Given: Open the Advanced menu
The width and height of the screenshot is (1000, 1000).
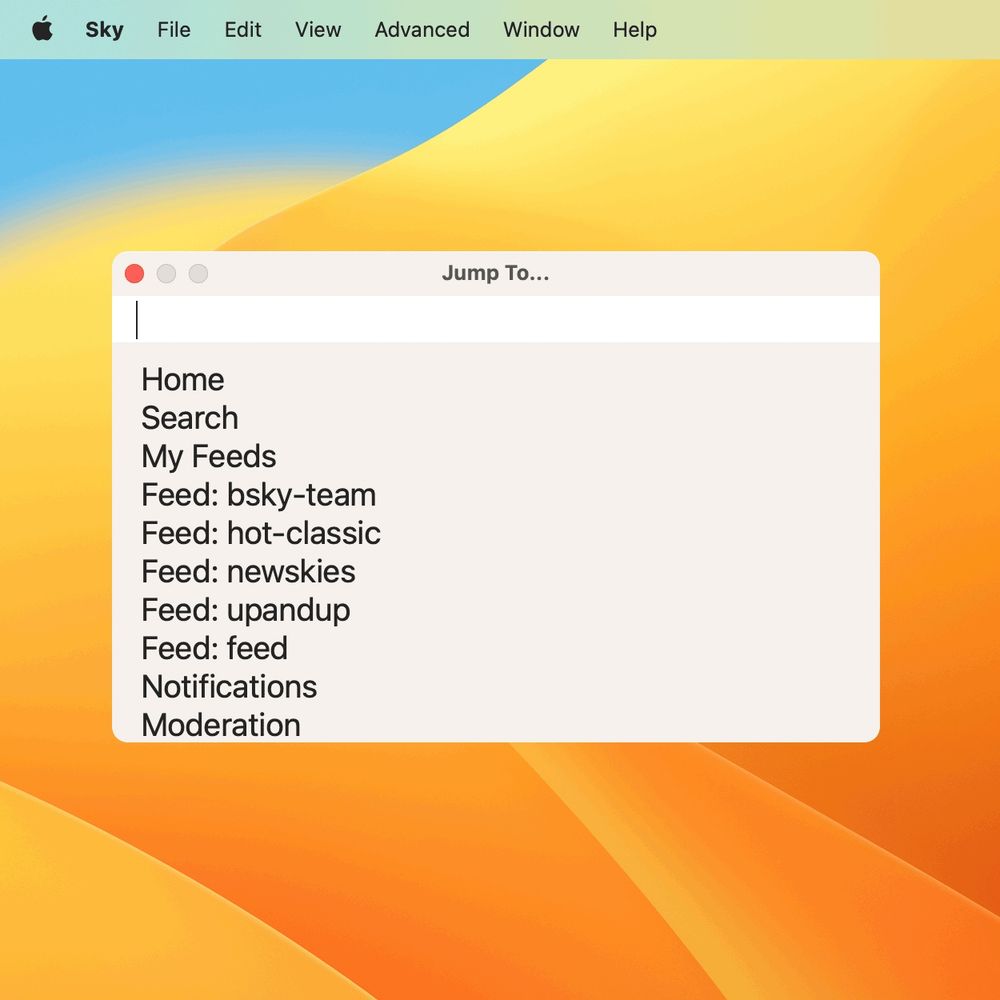Looking at the screenshot, I should pyautogui.click(x=422, y=29).
